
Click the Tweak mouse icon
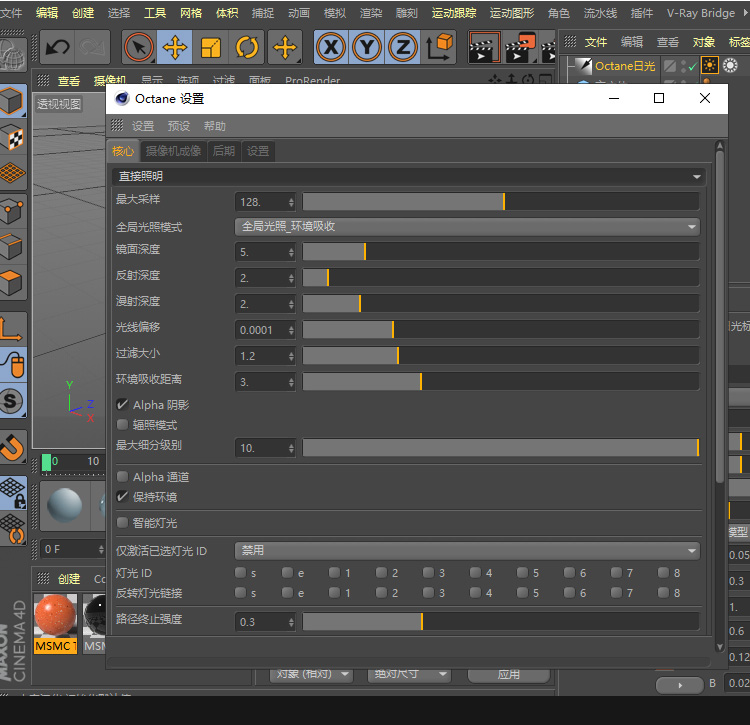click(13, 364)
